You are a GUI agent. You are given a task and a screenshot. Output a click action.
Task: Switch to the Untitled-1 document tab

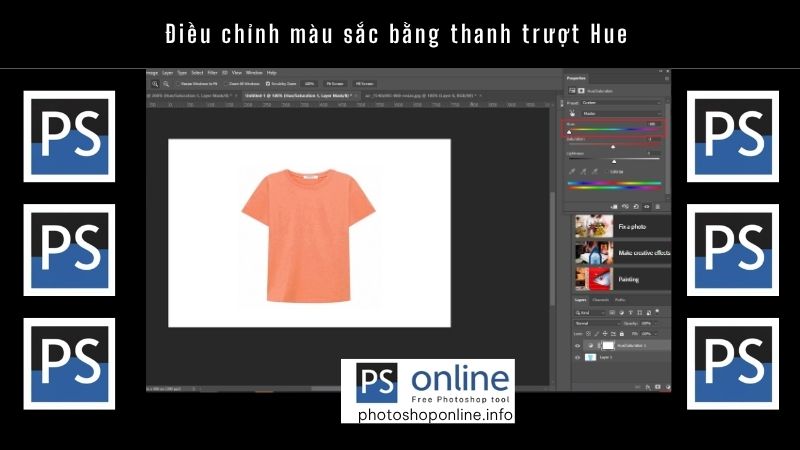(298, 95)
